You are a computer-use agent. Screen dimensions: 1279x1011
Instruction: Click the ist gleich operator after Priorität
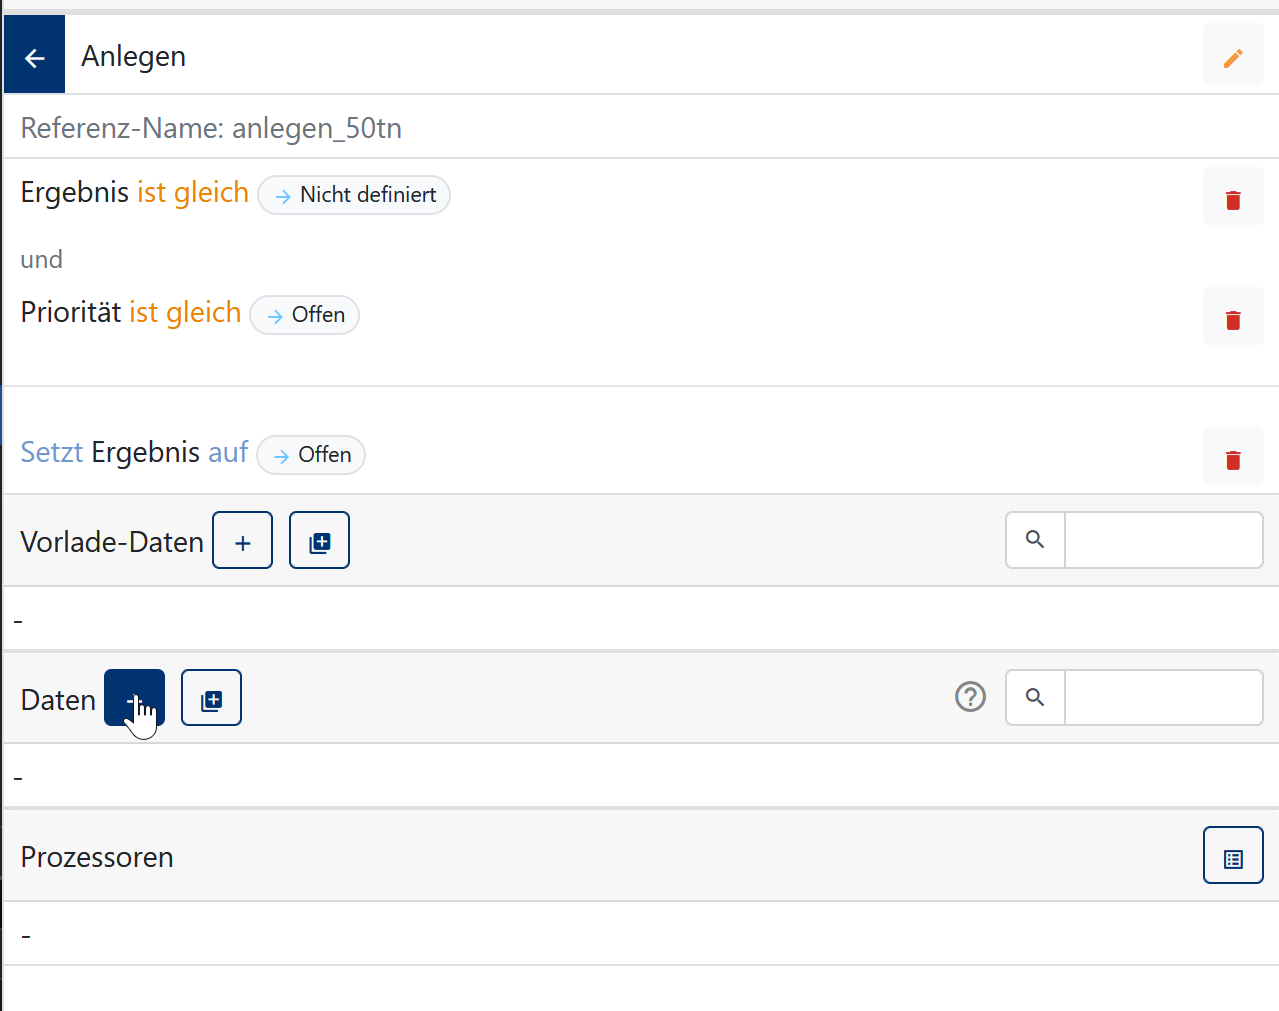pos(185,312)
